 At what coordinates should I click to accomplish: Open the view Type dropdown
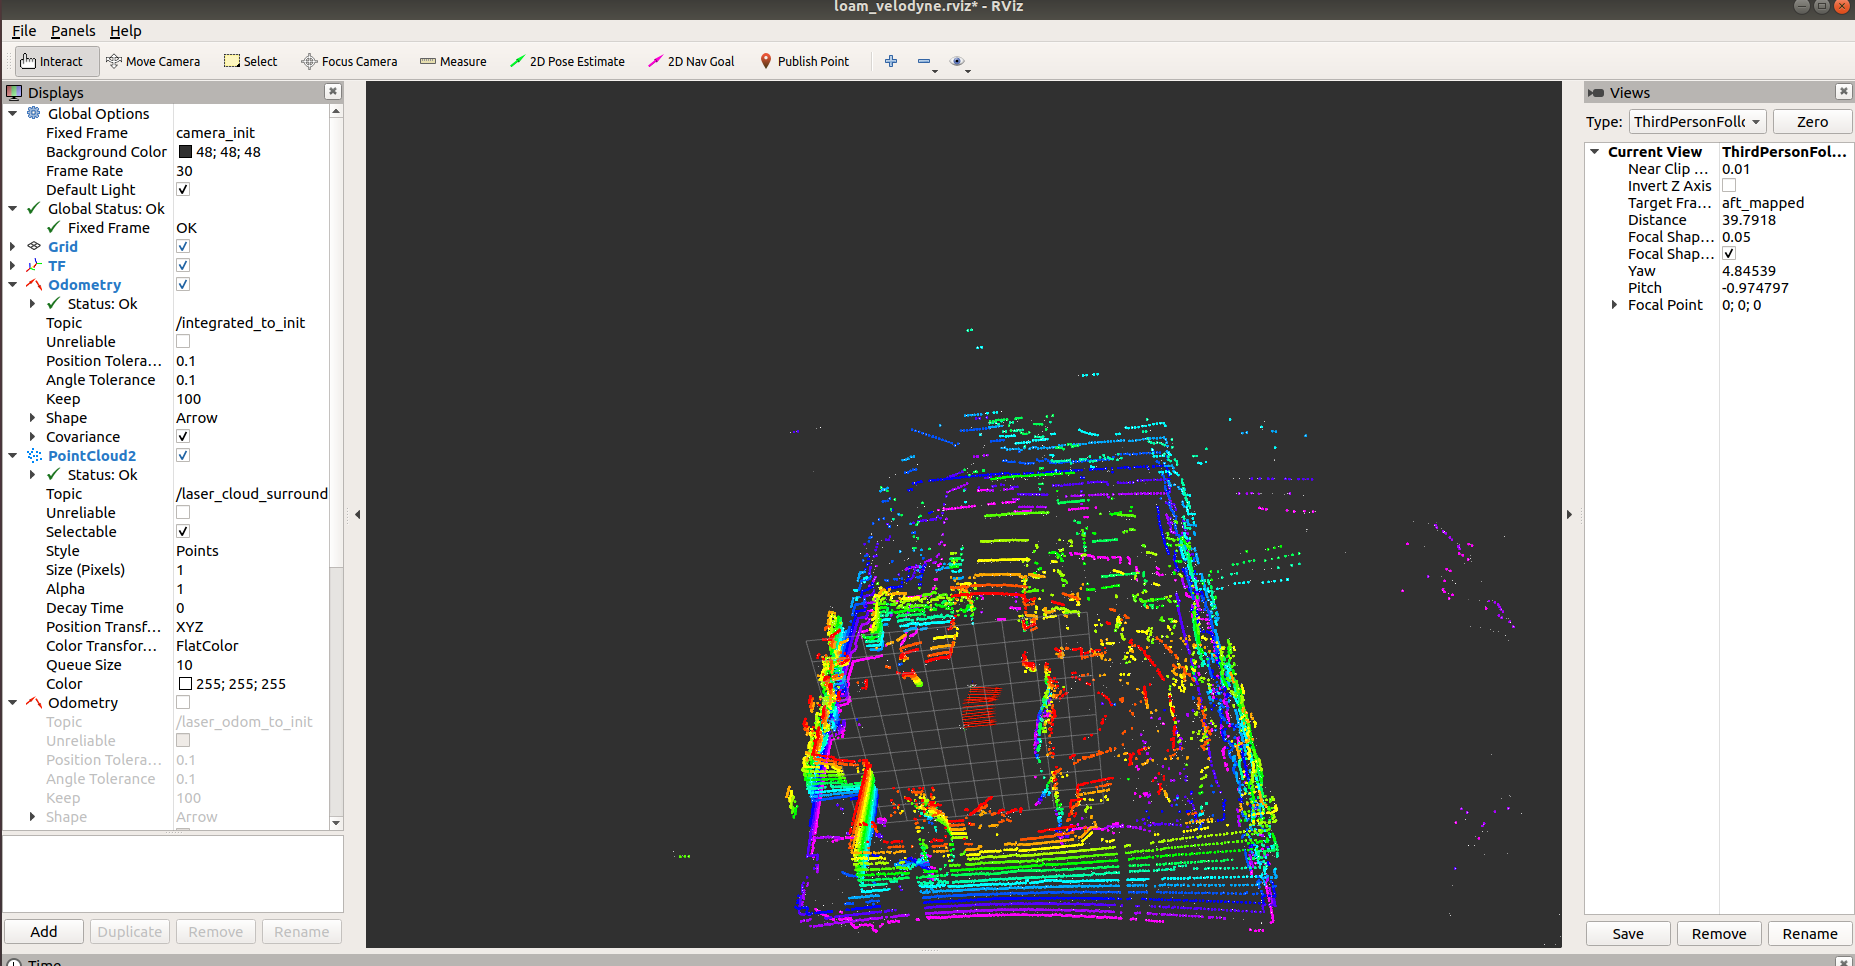click(1697, 121)
